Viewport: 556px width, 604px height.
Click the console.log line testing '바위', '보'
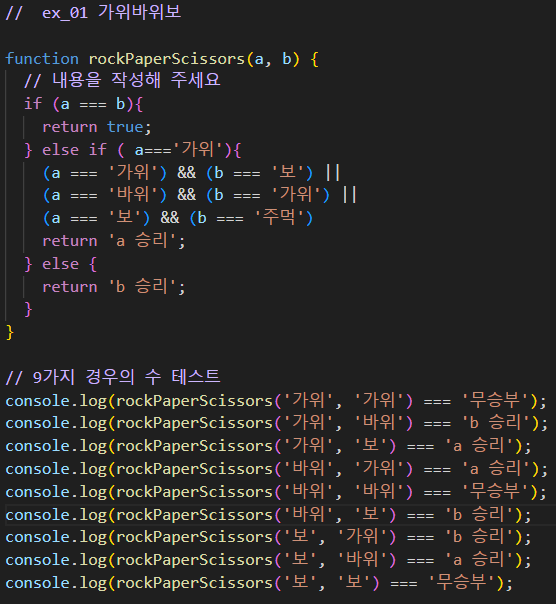coord(268,515)
